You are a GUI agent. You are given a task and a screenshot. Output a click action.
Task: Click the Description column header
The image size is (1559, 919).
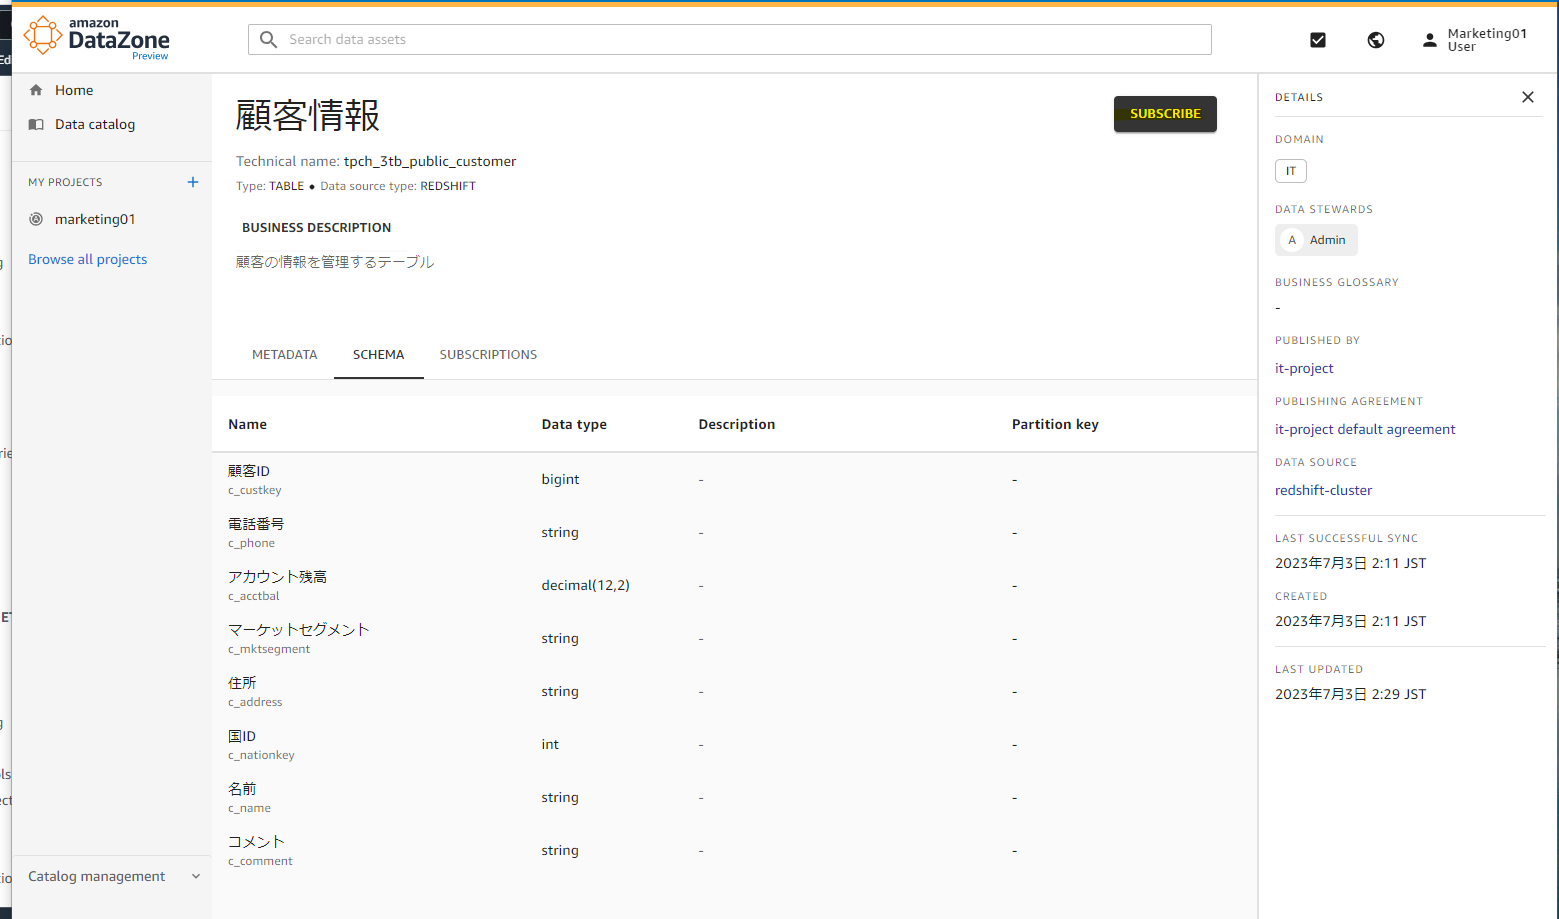tap(737, 424)
